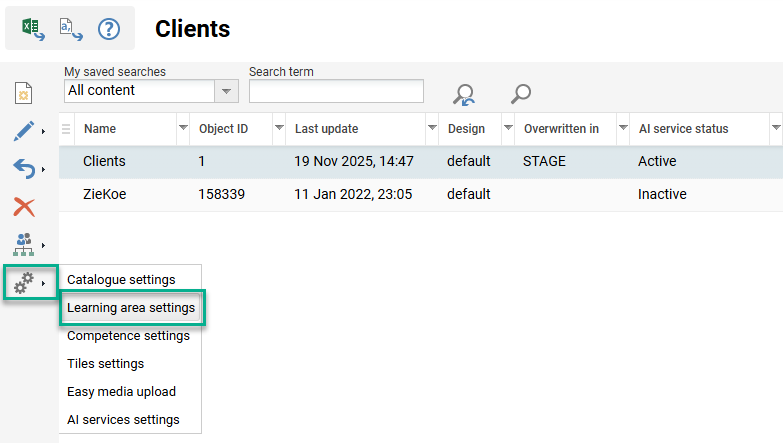Open the user hierarchy icon
This screenshot has width=783, height=443.
23,245
